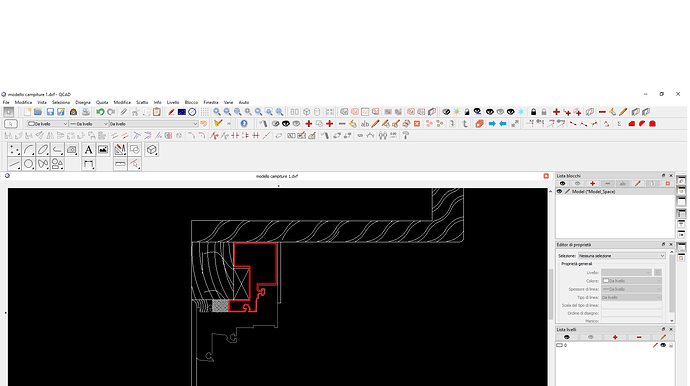Zoom in with plus magnifier
This screenshot has height=386, width=690.
217,112
